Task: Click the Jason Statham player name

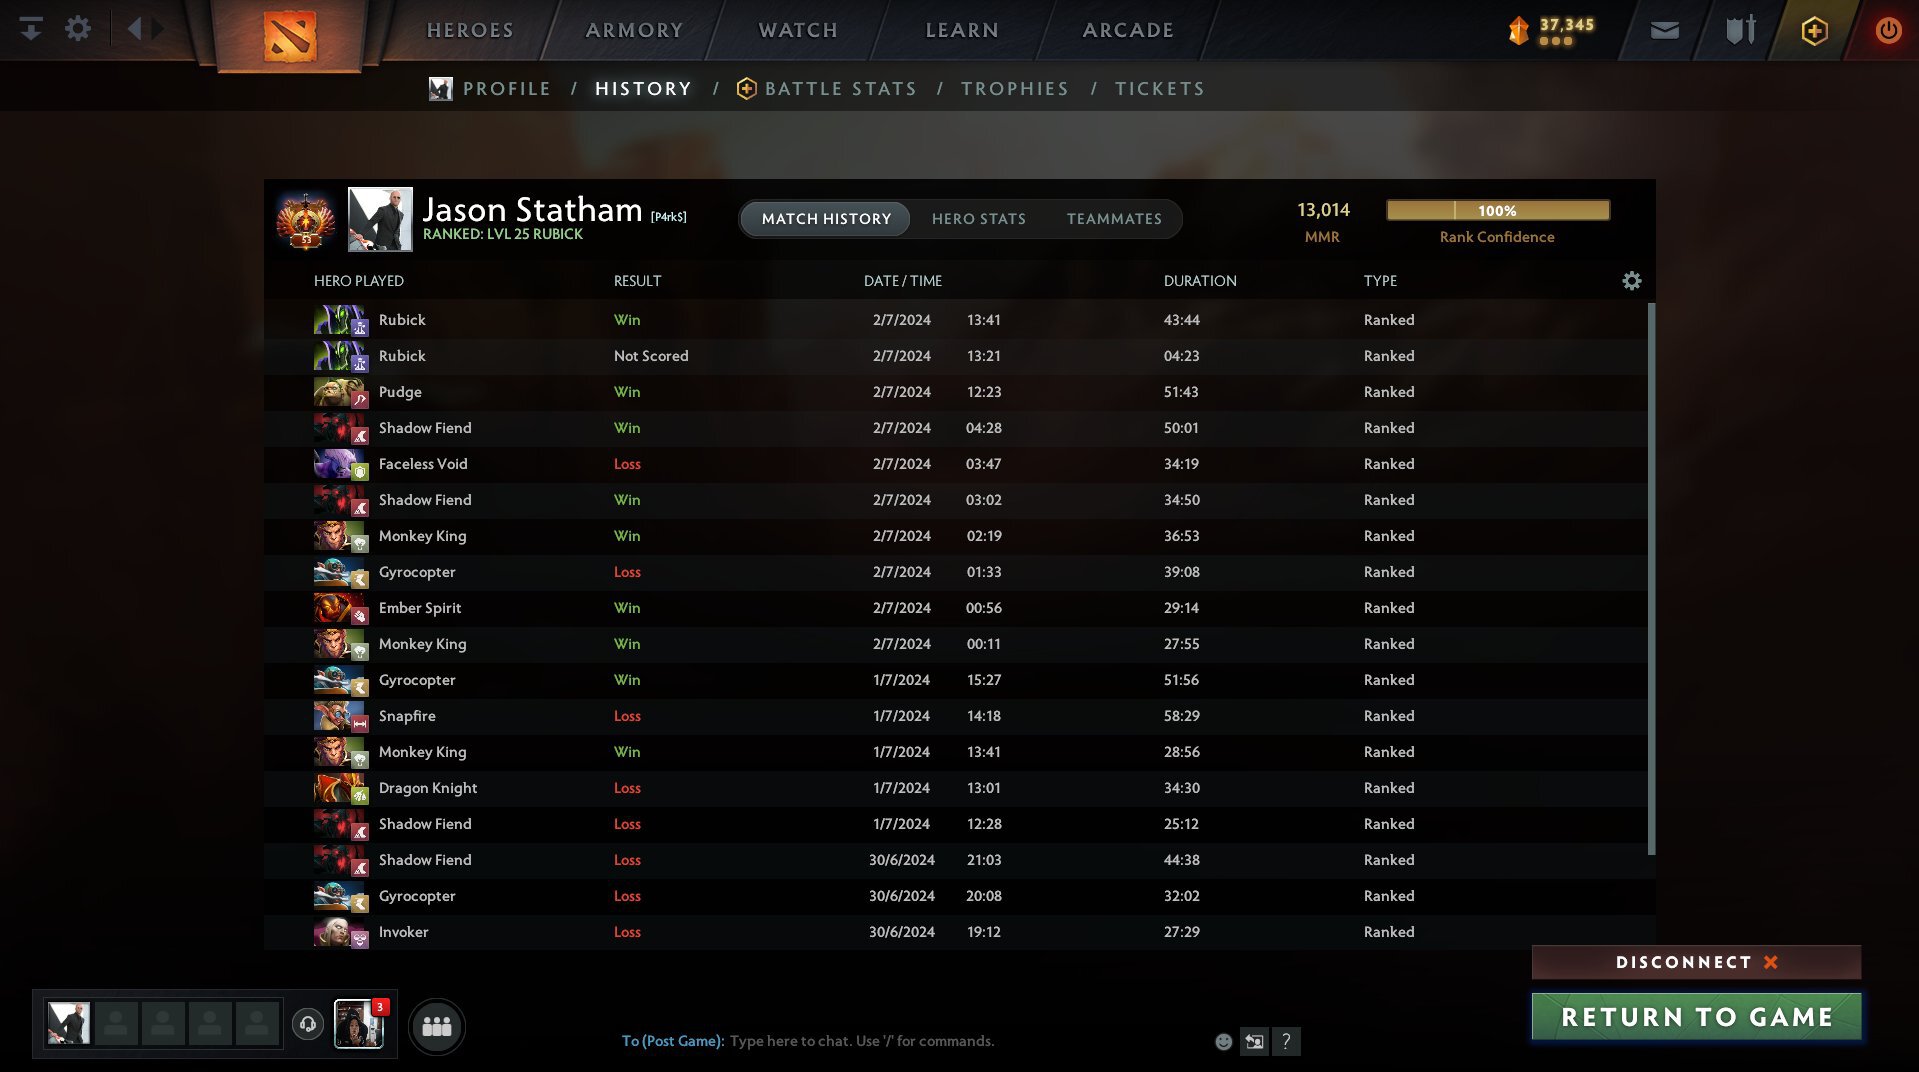Action: (532, 209)
